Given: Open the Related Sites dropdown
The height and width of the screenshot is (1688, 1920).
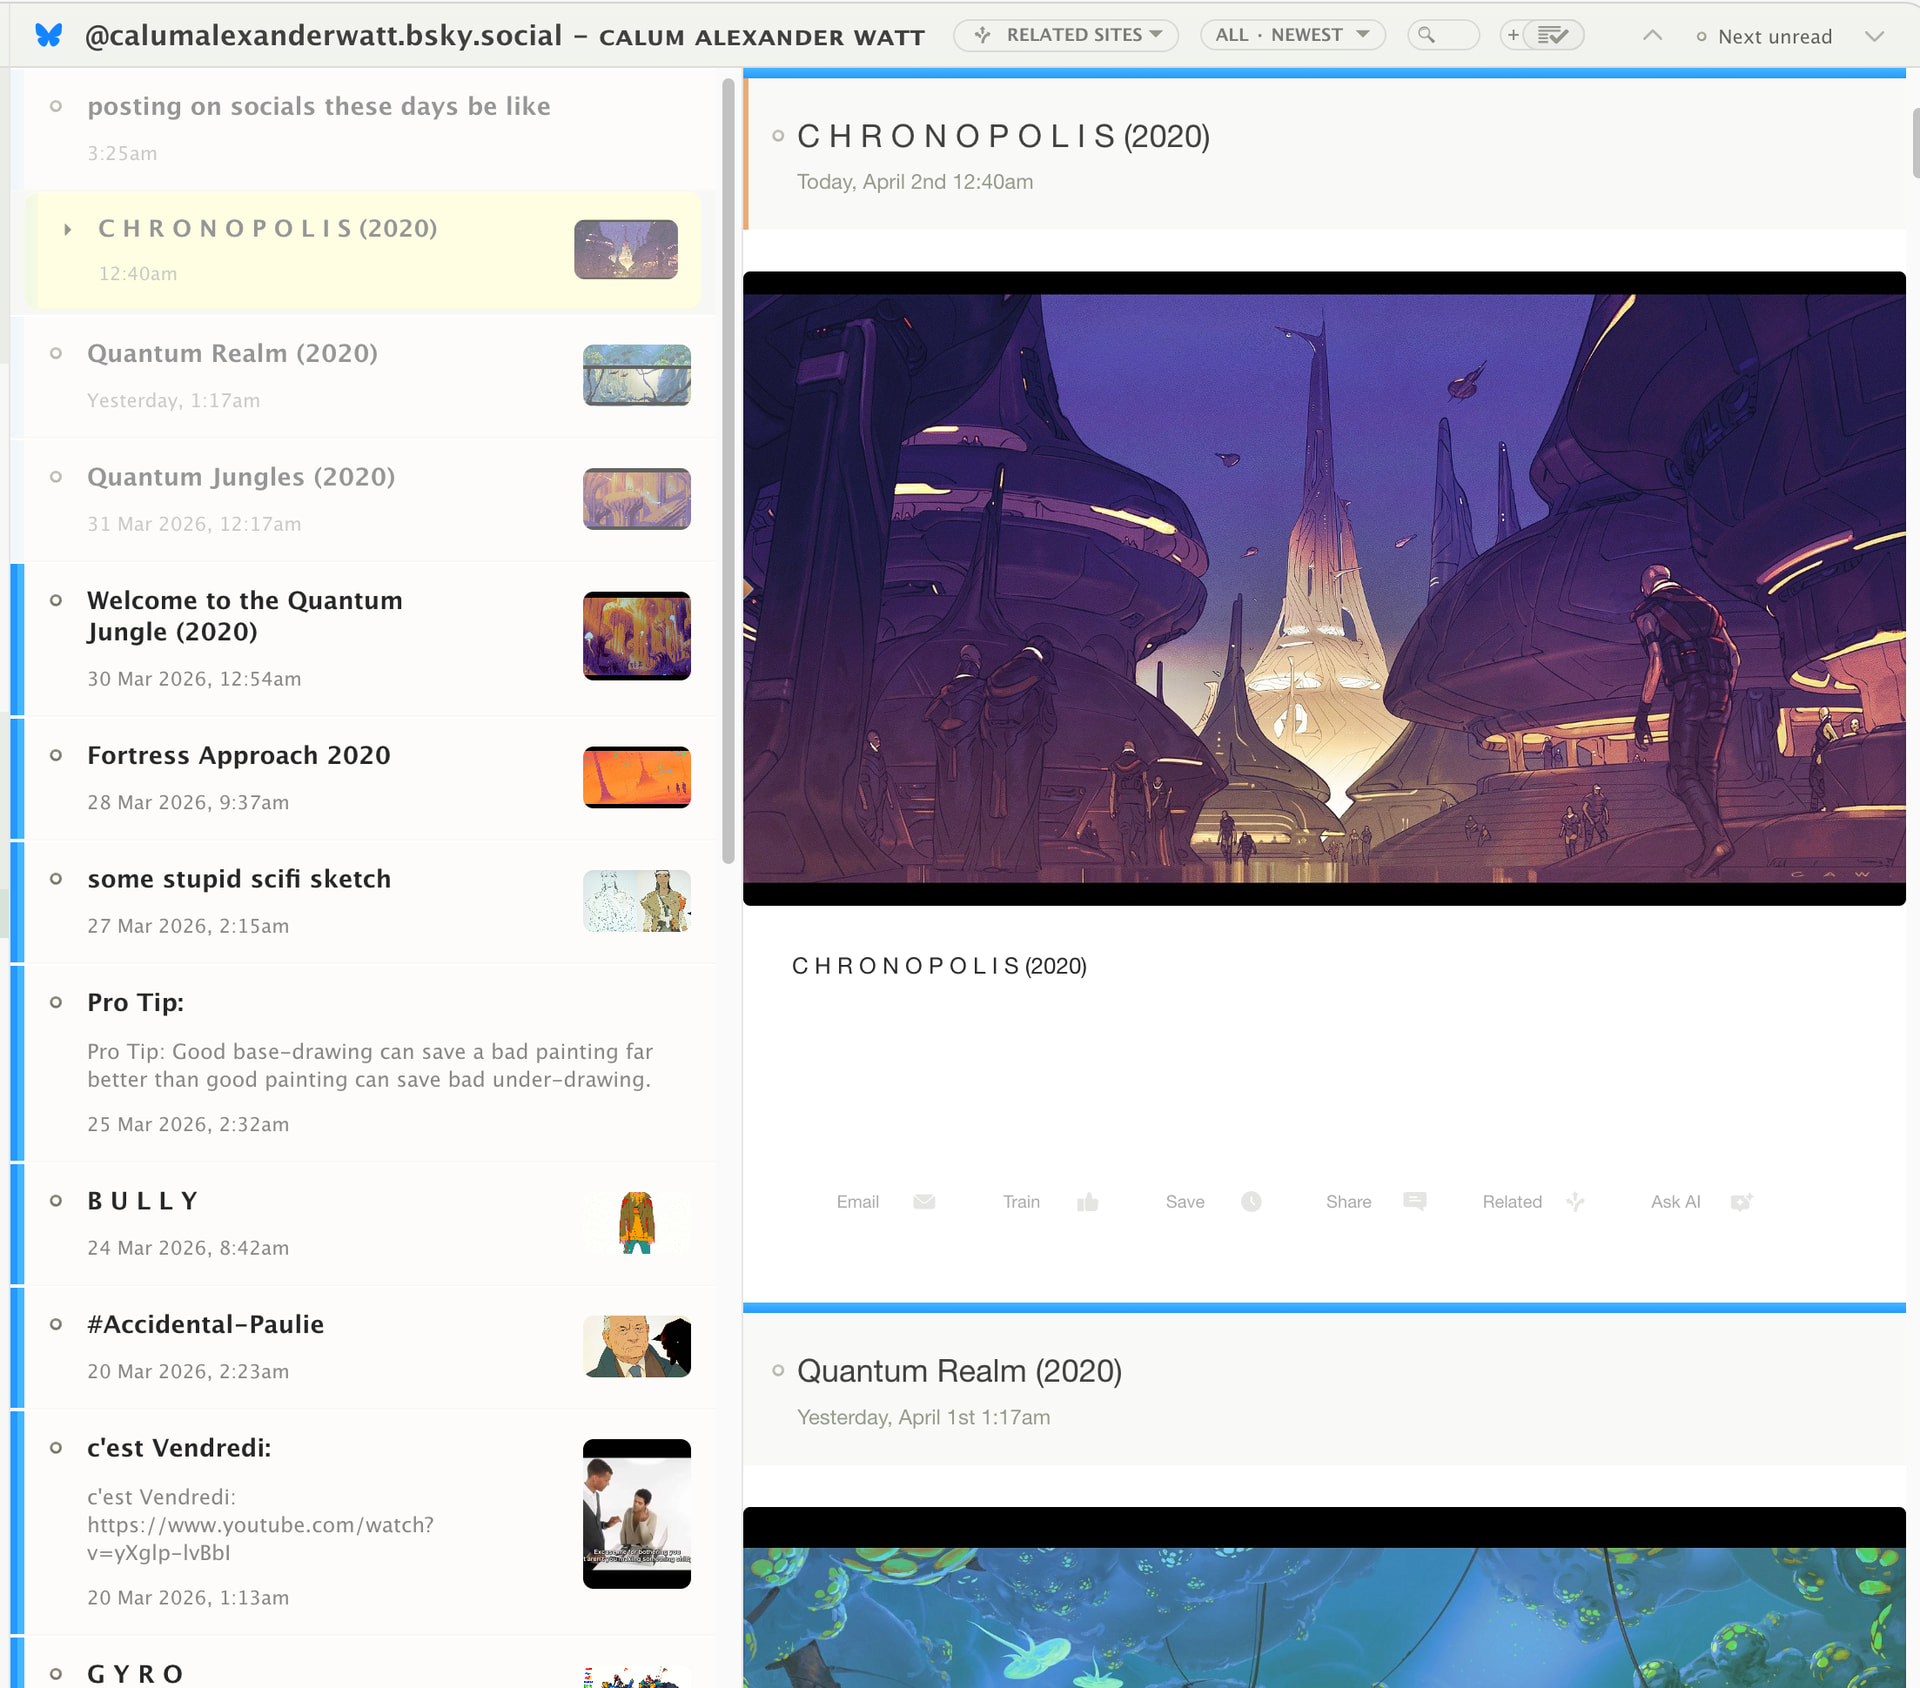Looking at the screenshot, I should (1066, 36).
